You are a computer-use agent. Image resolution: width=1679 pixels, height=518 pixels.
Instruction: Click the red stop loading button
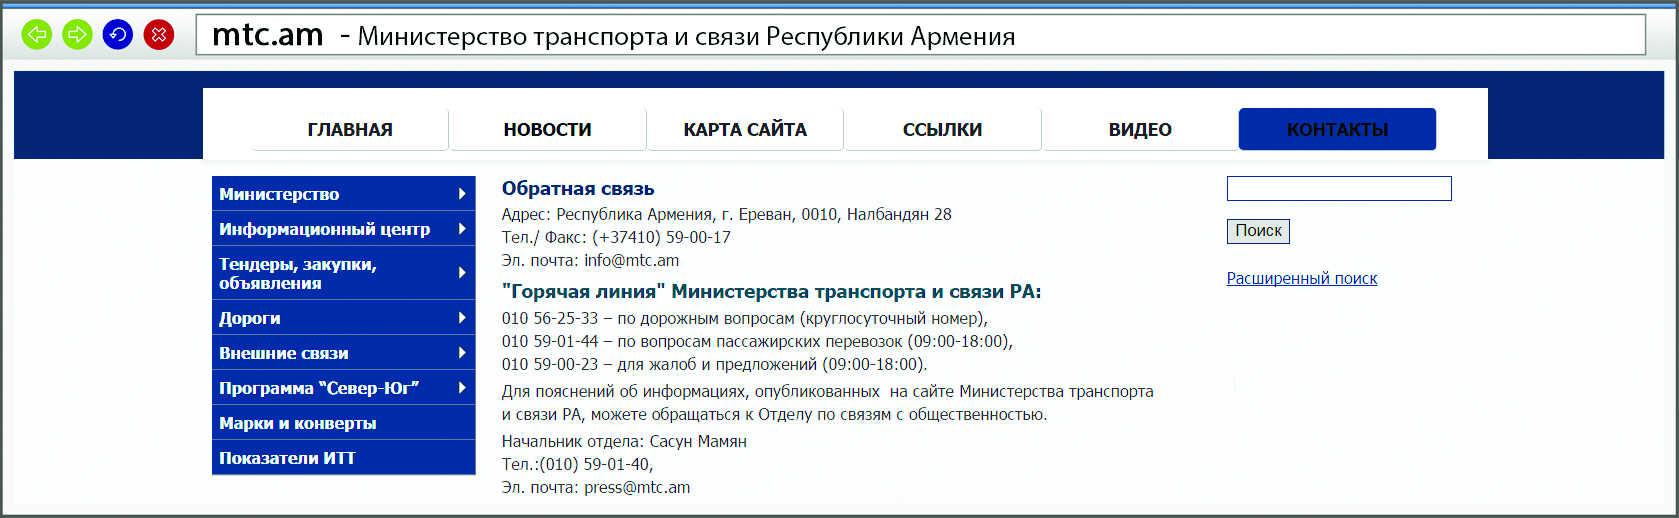[x=159, y=35]
